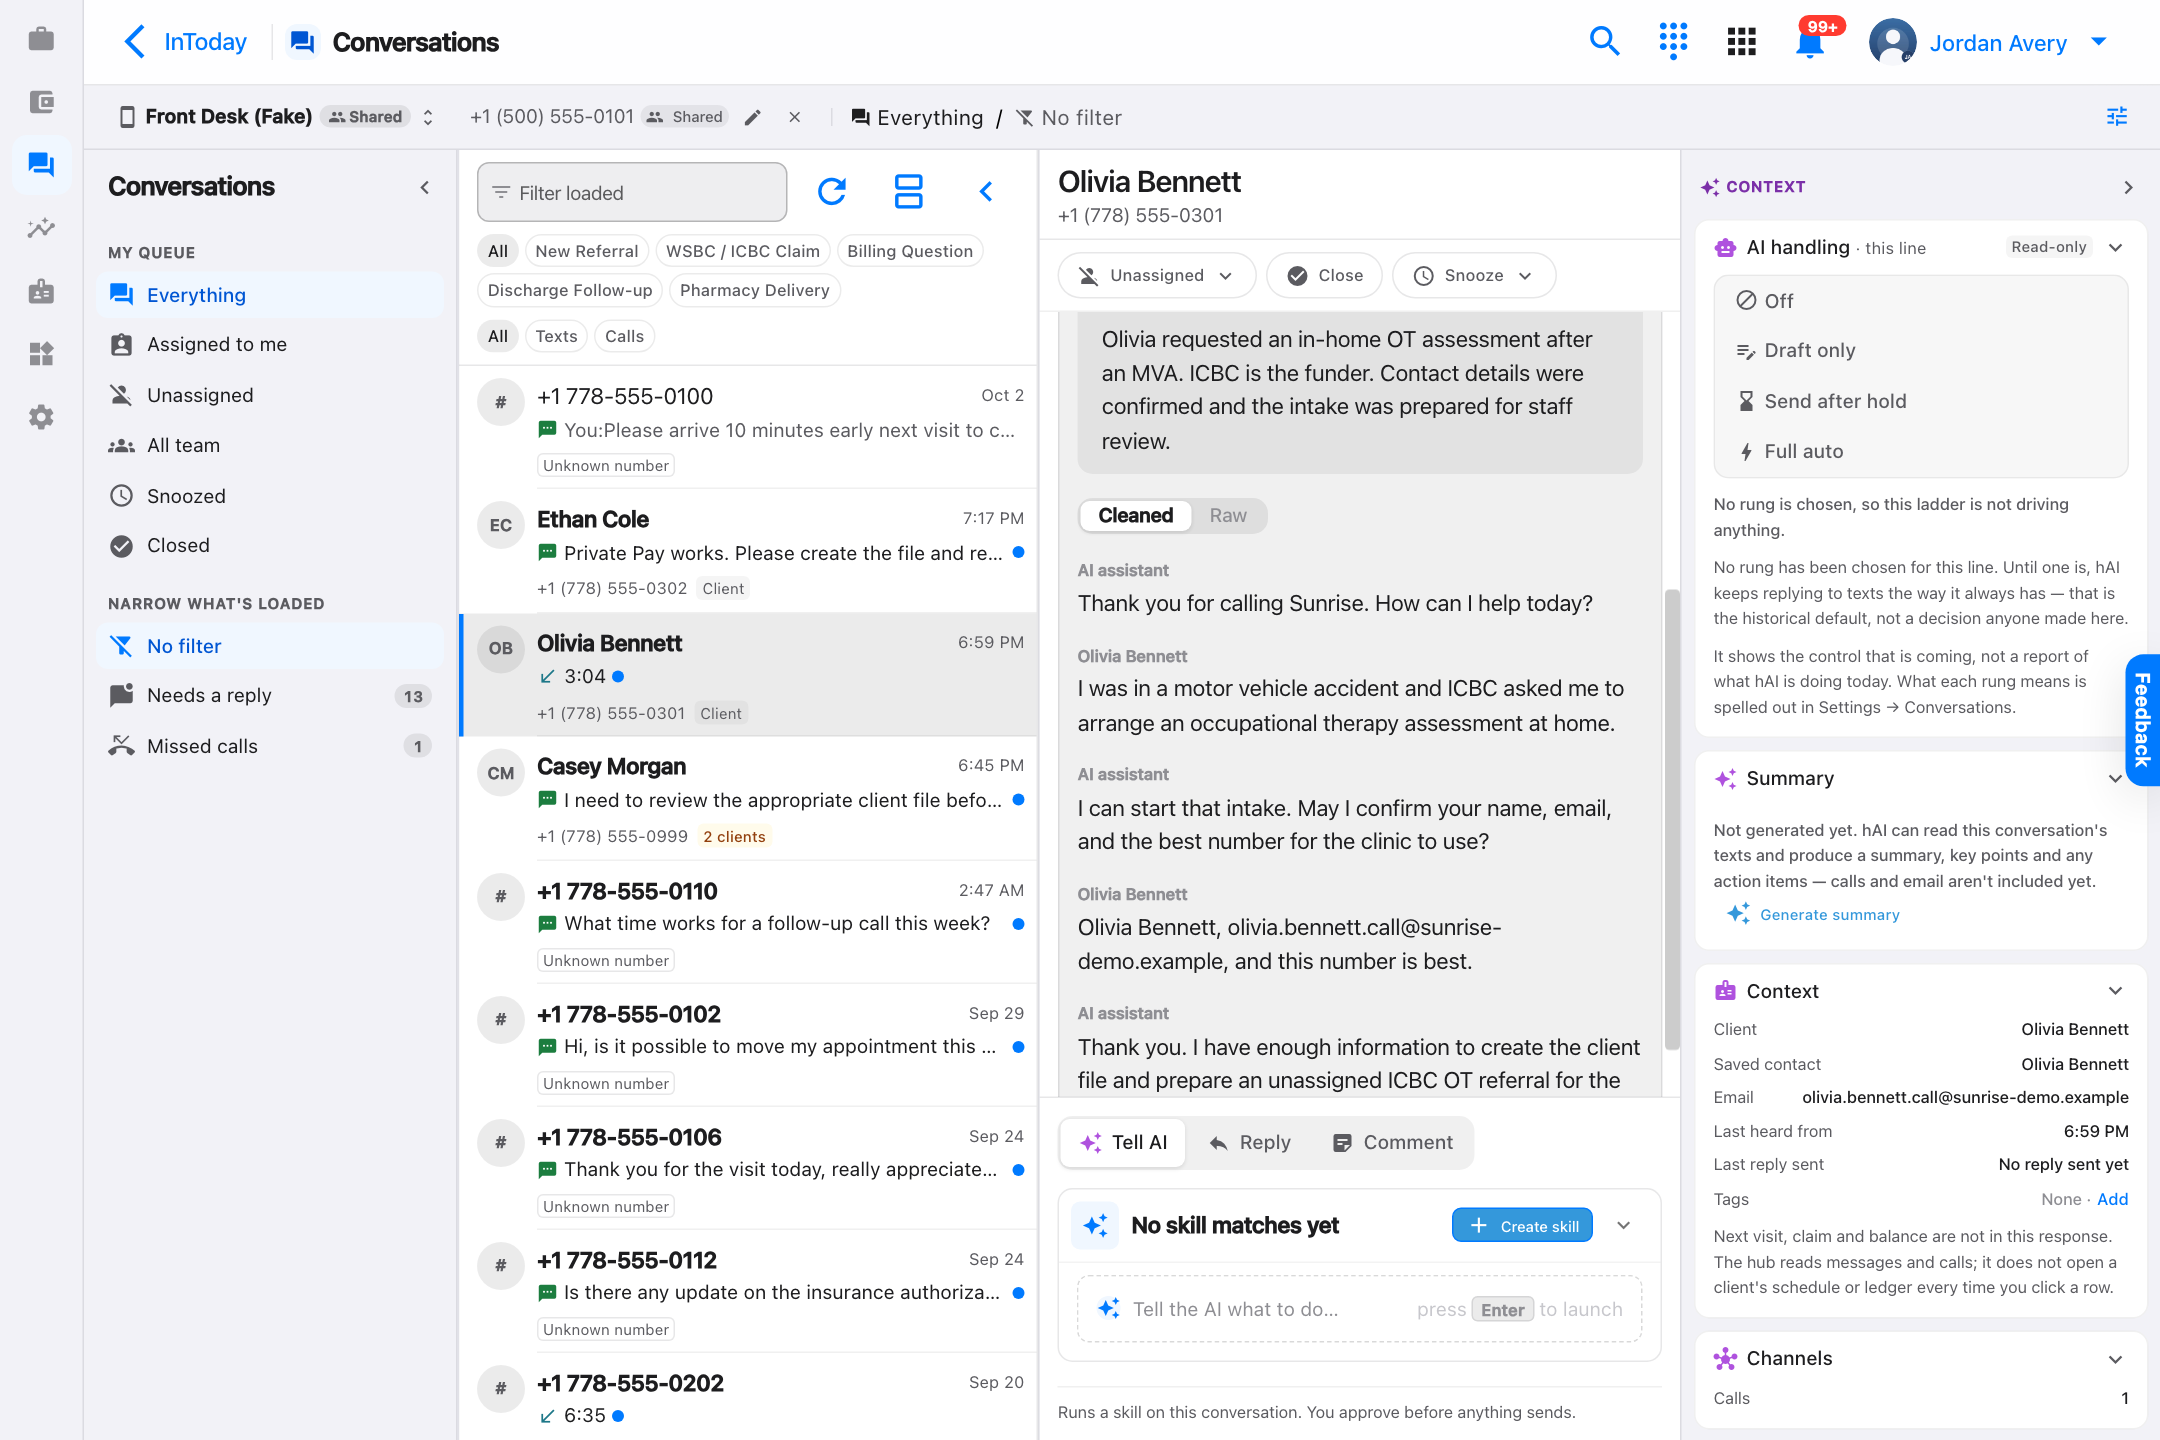Viewport: 2160px width, 1440px height.
Task: Add a tag via Add link
Action: [x=2112, y=1199]
